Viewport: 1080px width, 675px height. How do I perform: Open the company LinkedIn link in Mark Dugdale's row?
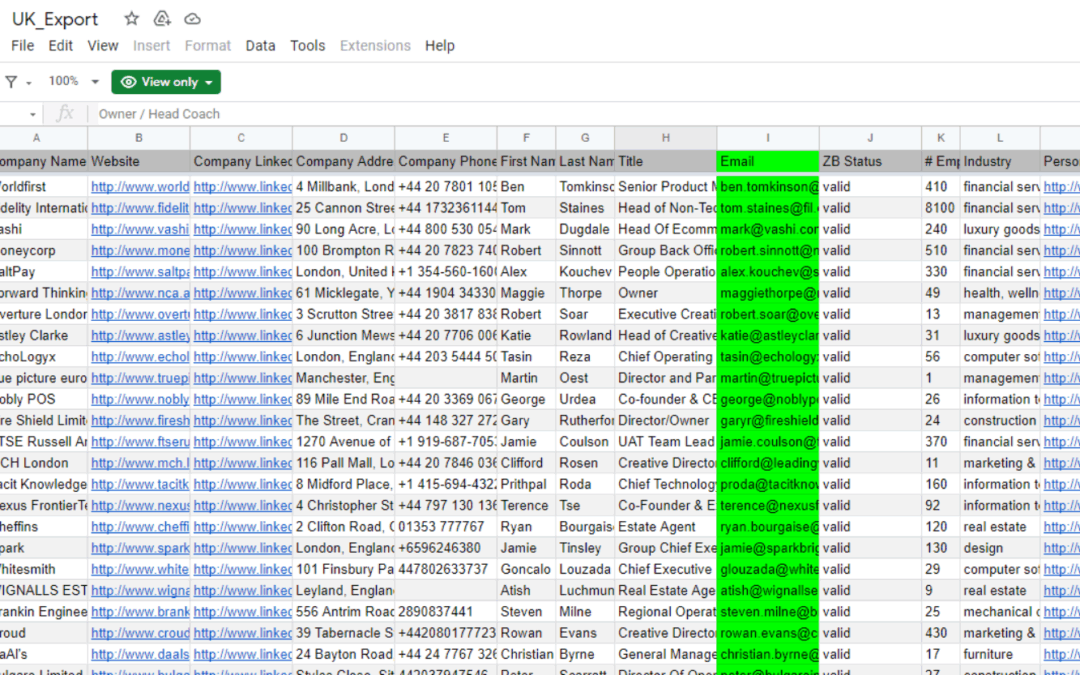click(x=242, y=229)
